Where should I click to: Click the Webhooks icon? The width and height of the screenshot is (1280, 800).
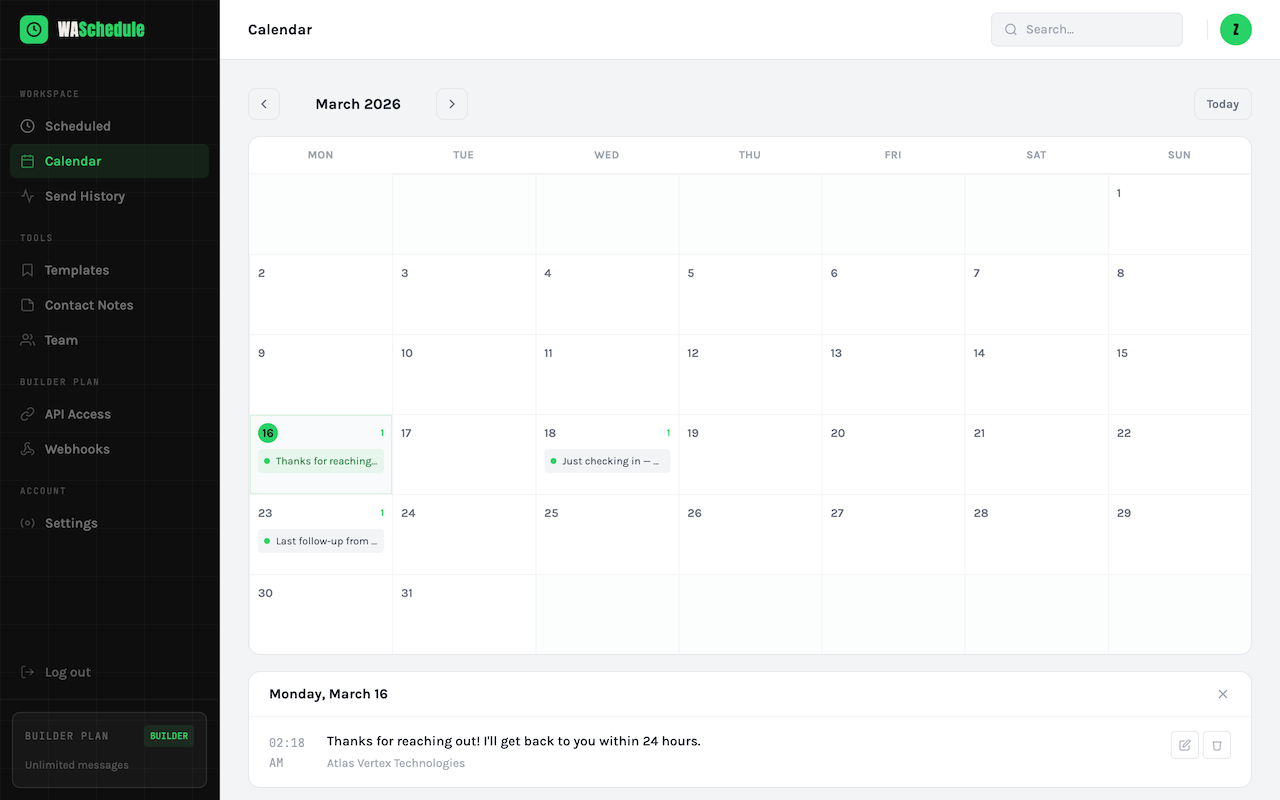[x=27, y=449]
